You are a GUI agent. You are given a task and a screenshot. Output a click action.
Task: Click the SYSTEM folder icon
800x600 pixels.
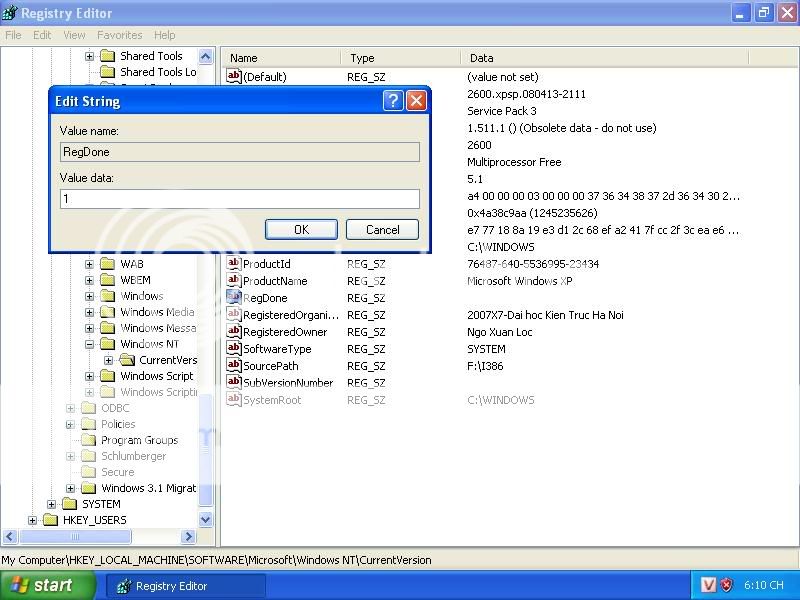pos(69,504)
